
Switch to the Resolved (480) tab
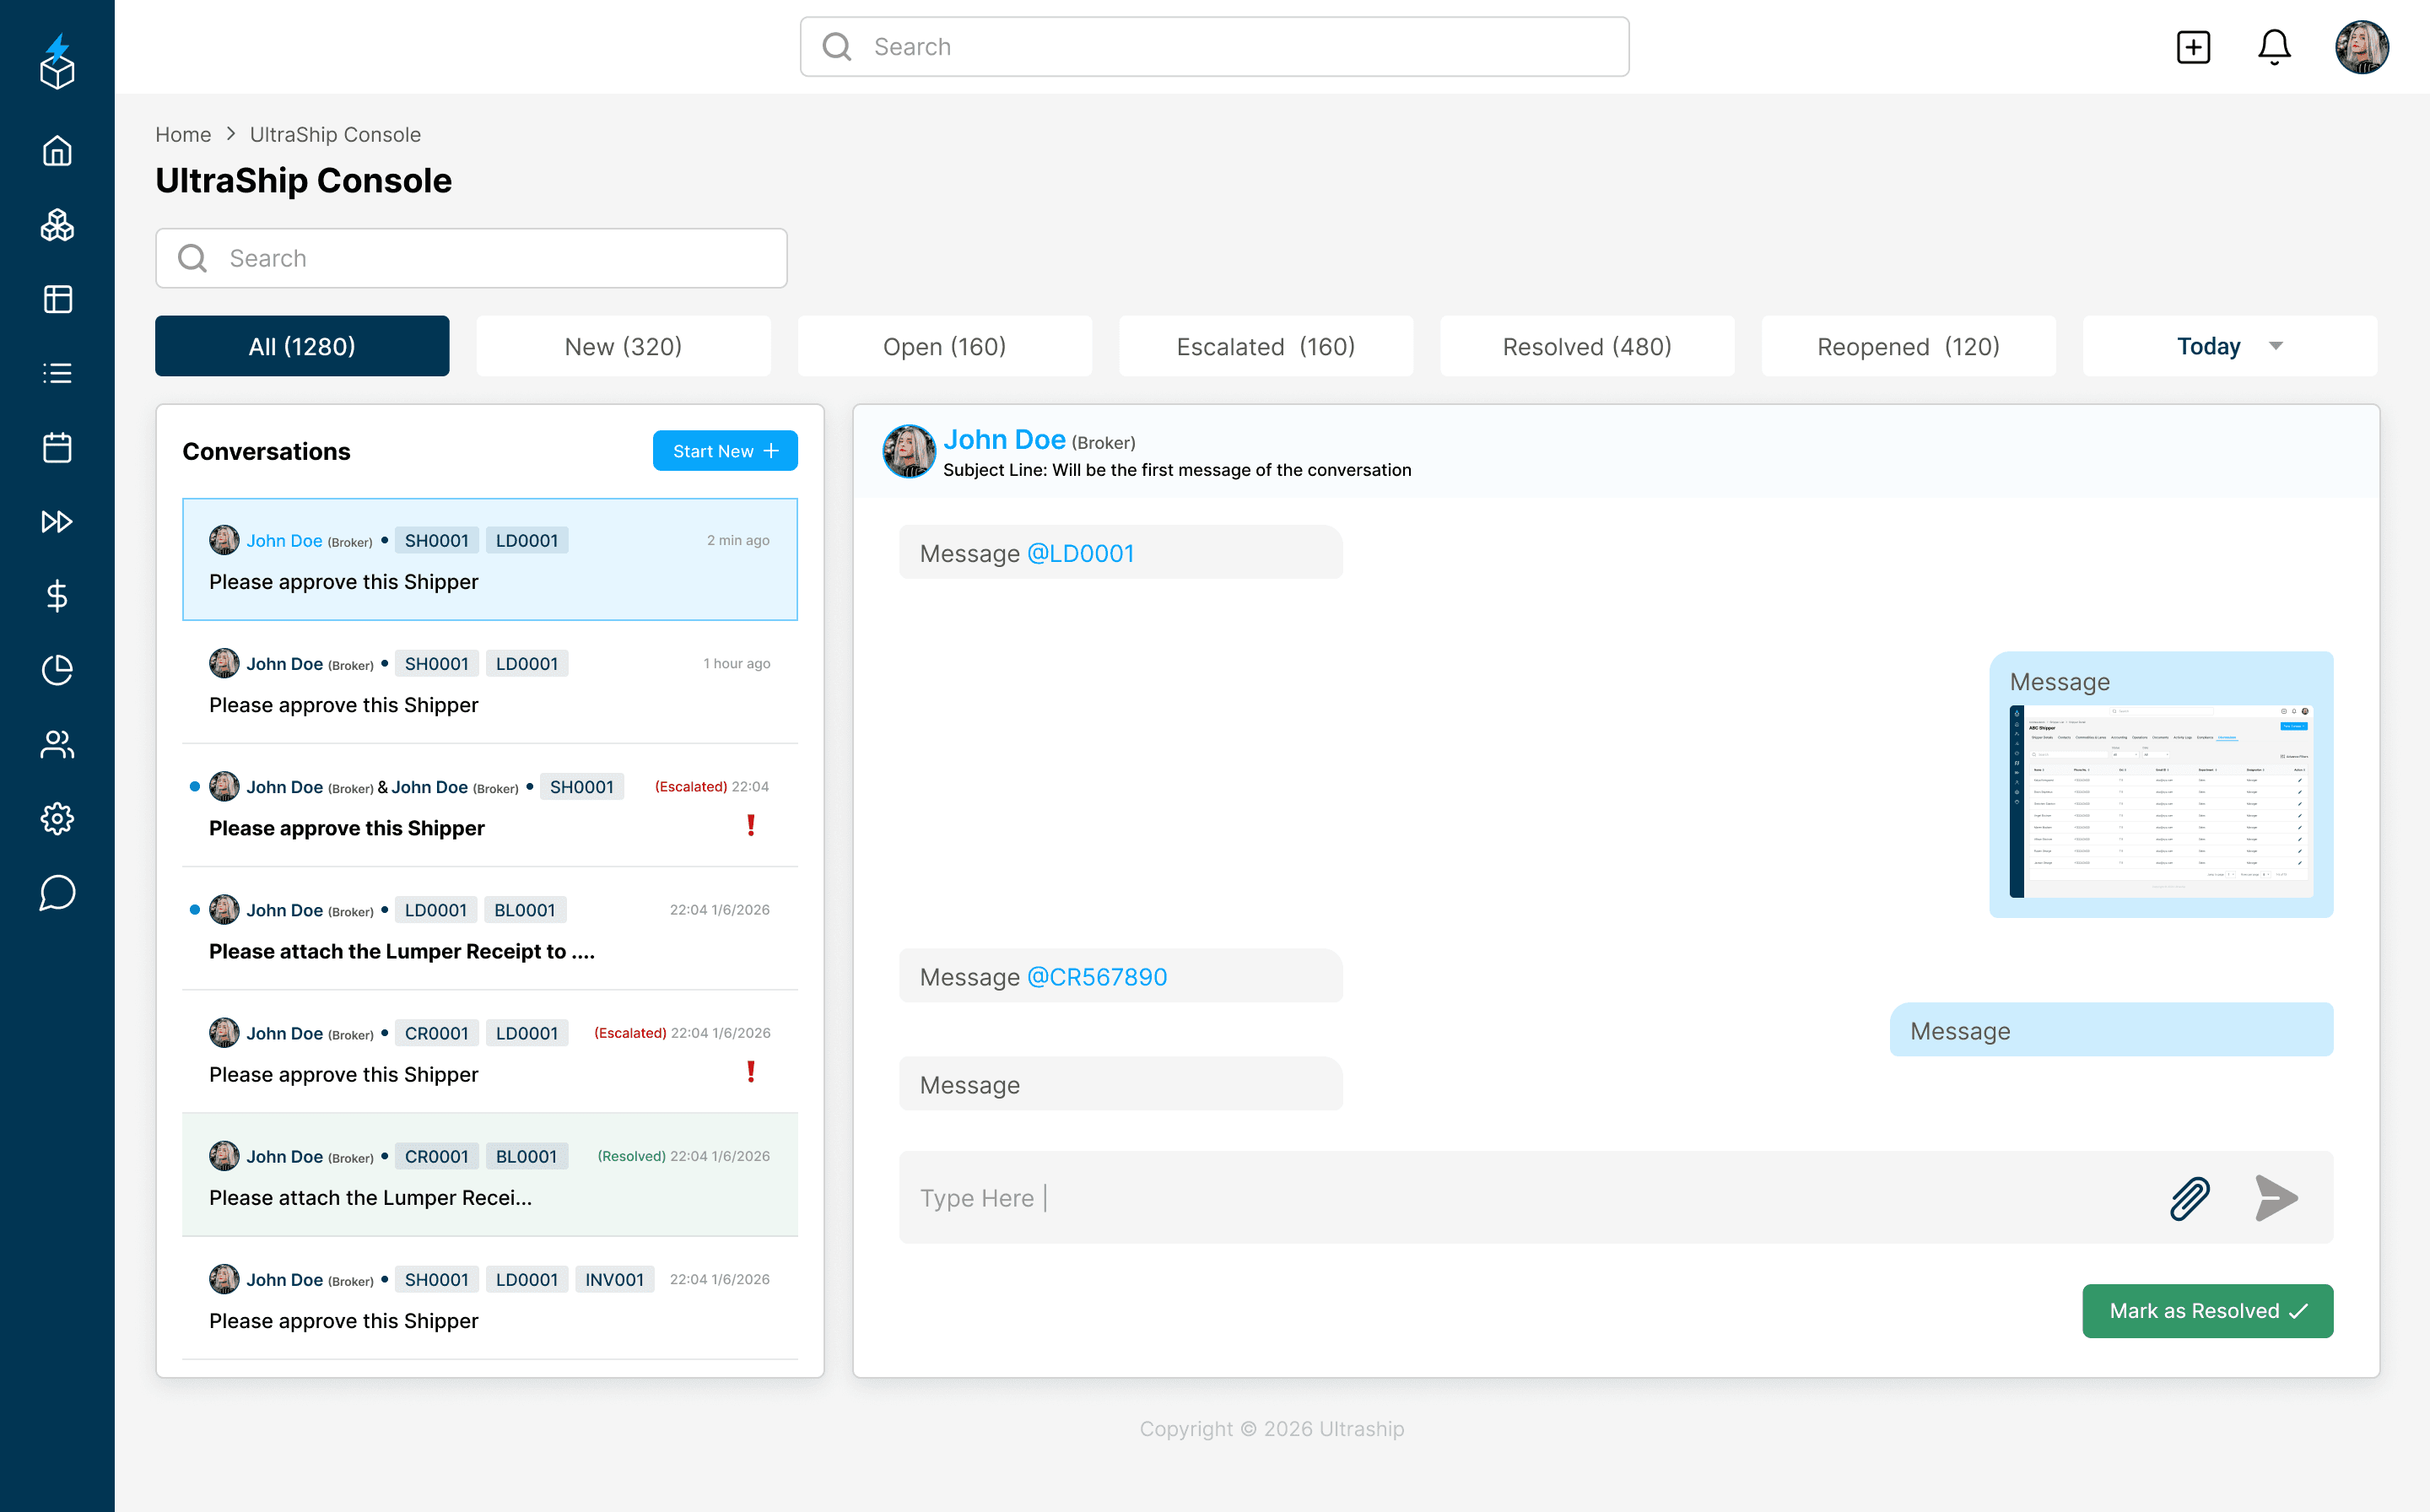pyautogui.click(x=1586, y=346)
